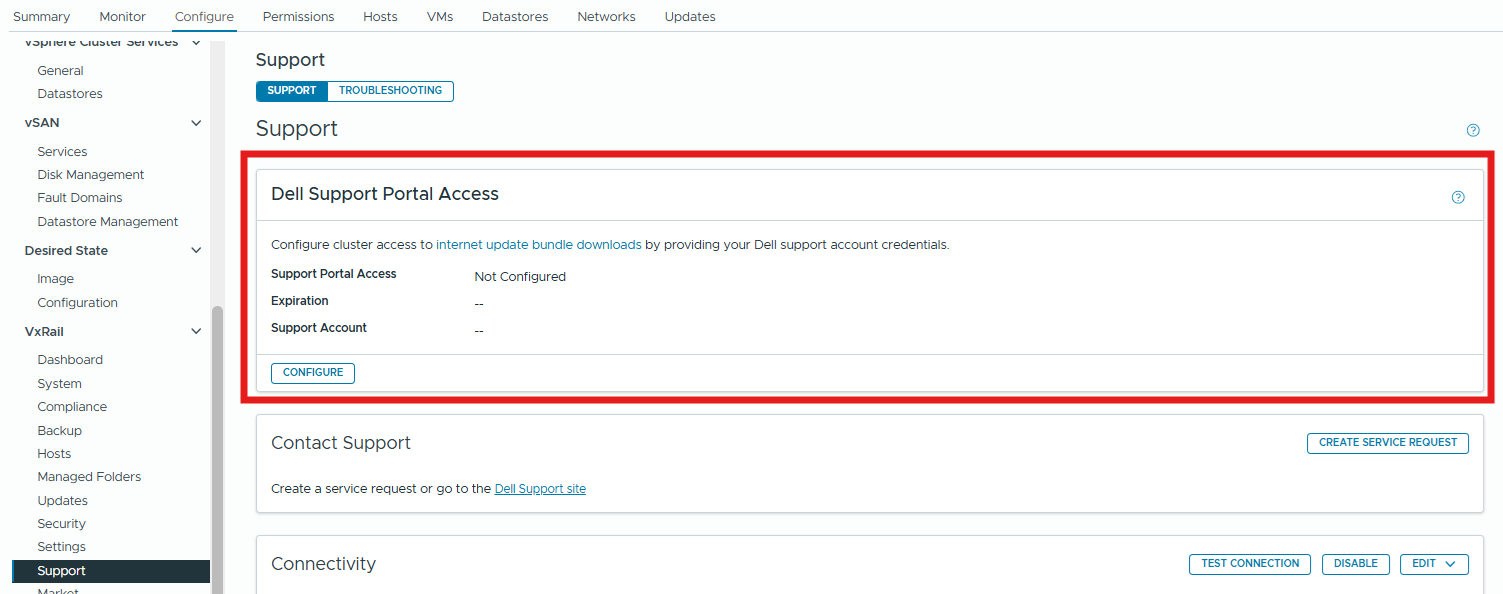
Task: Collapse the VxRail section
Action: [x=196, y=331]
